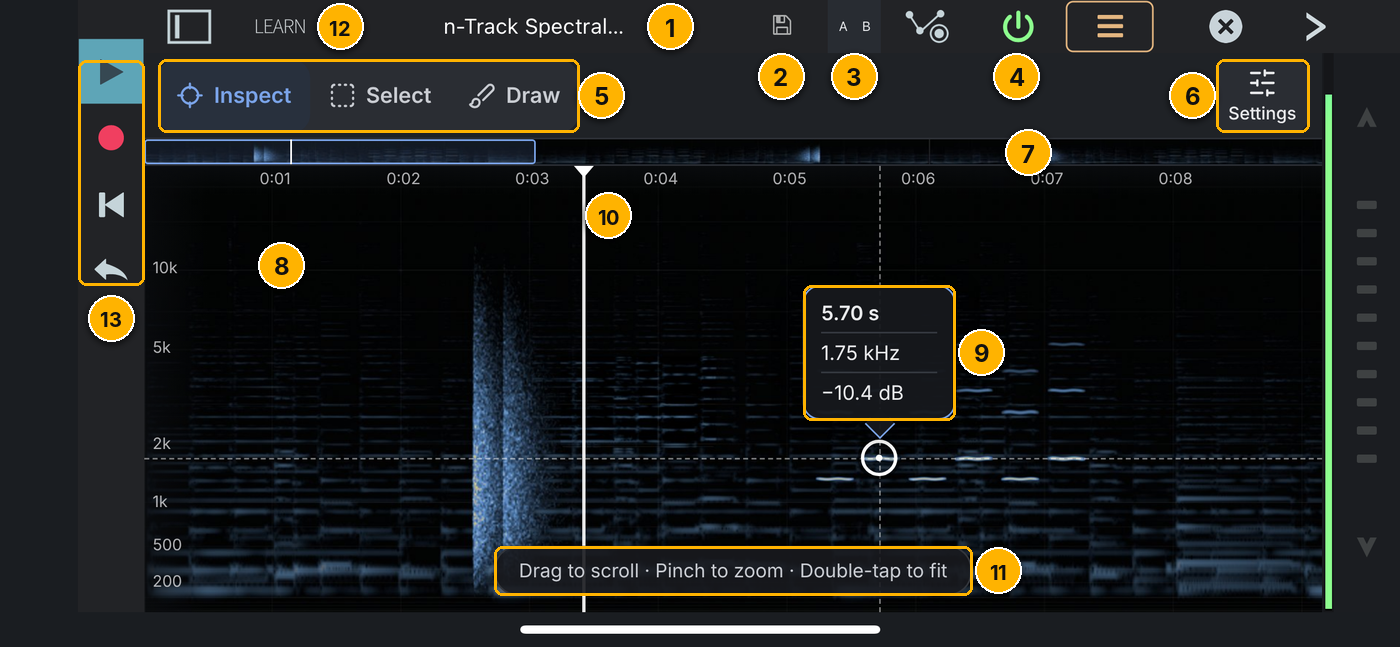Open the hamburger menu button

pyautogui.click(x=1109, y=27)
